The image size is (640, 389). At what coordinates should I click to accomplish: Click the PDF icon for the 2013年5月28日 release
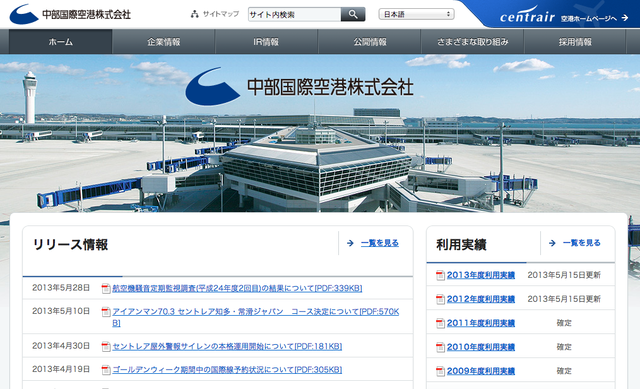click(x=106, y=289)
